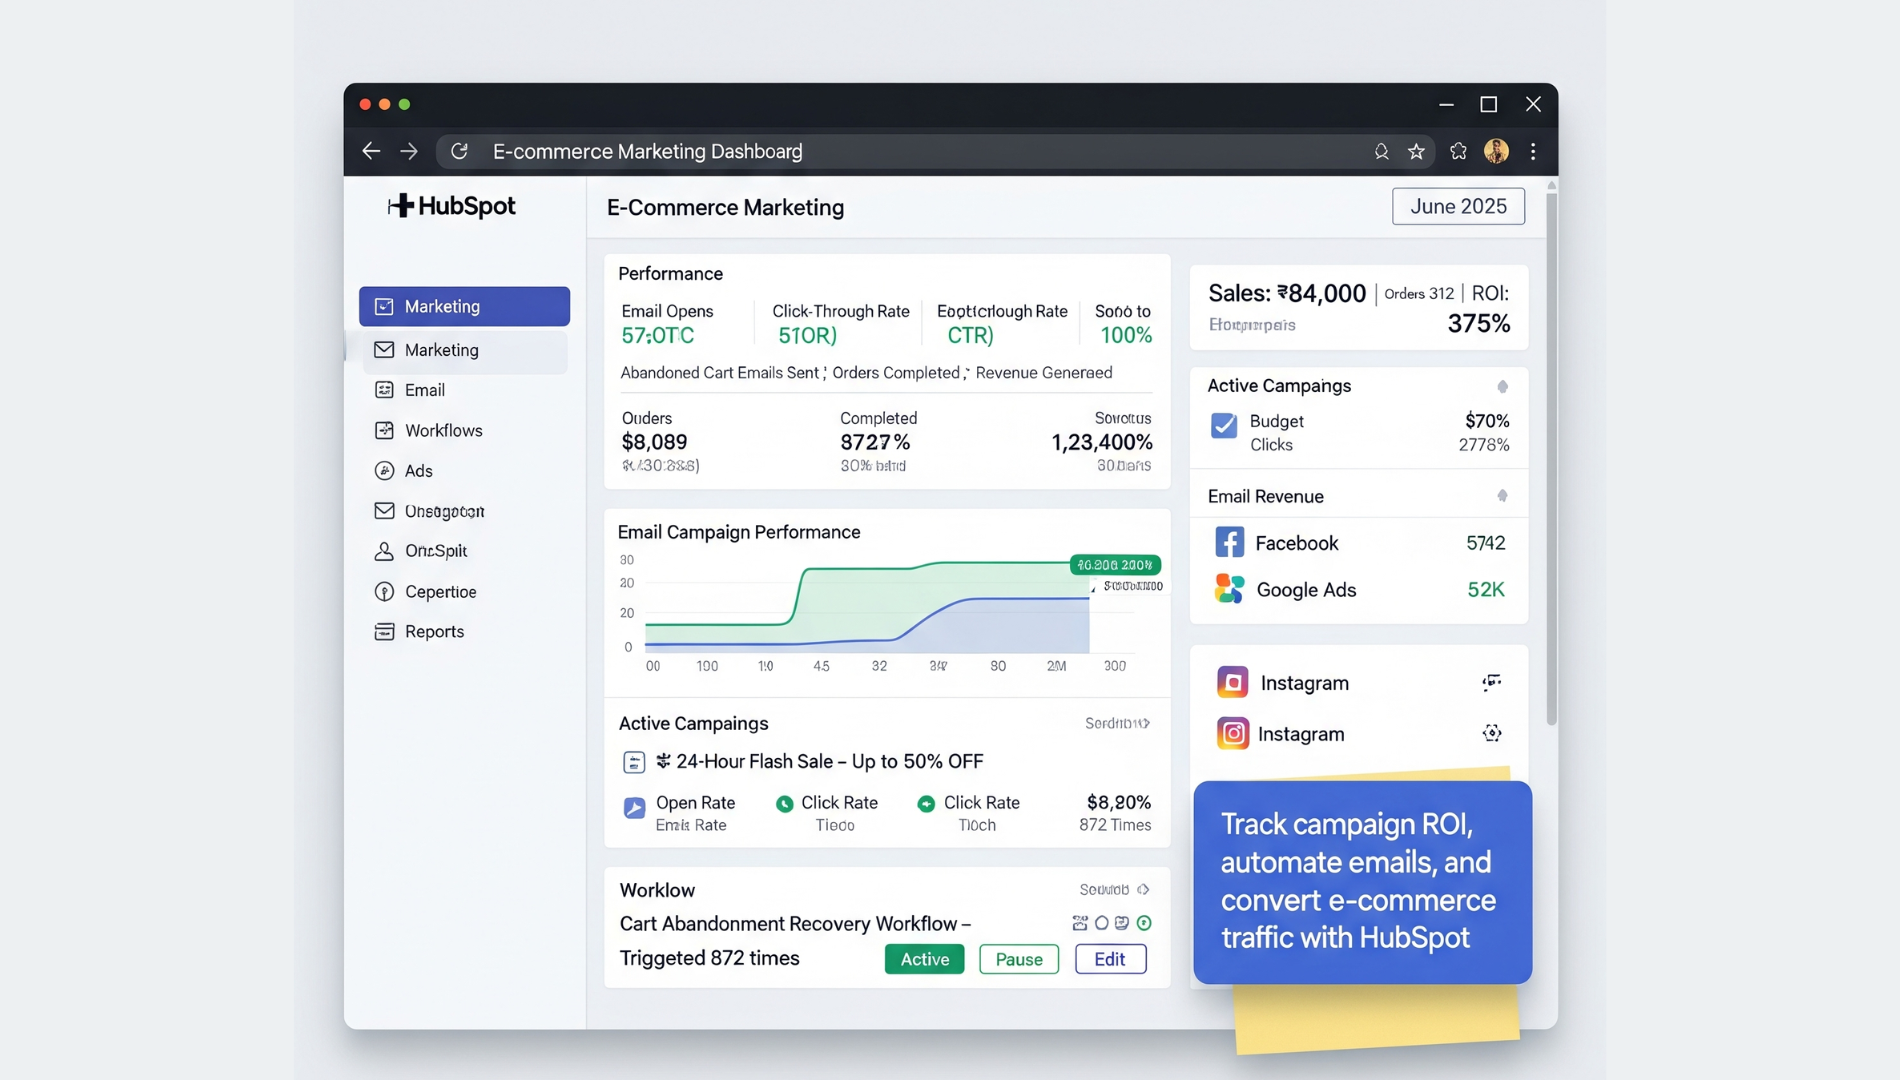Select the highlighted Marketing sidebar item
The width and height of the screenshot is (1900, 1080).
click(464, 306)
